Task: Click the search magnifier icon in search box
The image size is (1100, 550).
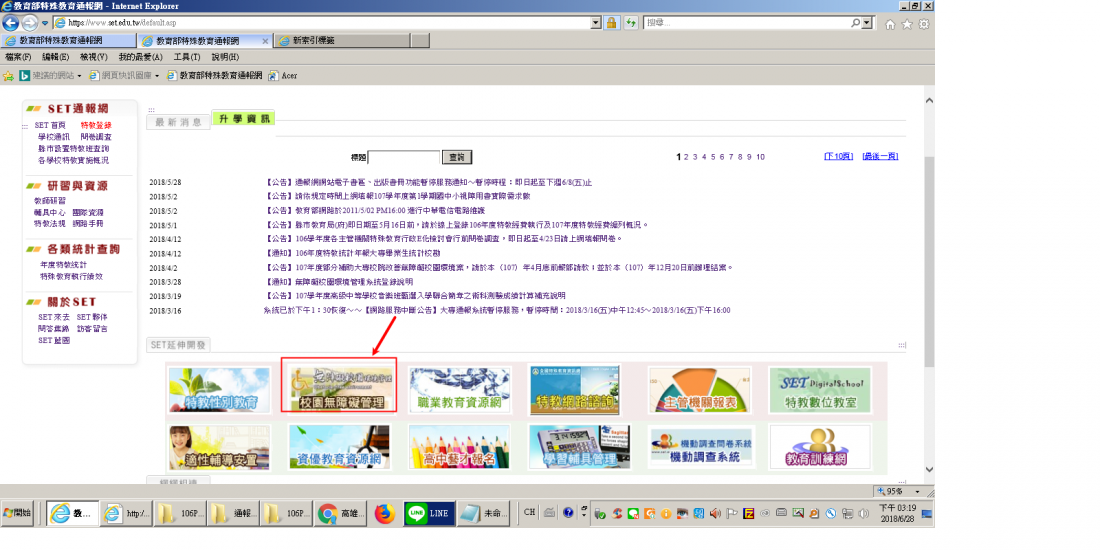Action: tap(856, 23)
